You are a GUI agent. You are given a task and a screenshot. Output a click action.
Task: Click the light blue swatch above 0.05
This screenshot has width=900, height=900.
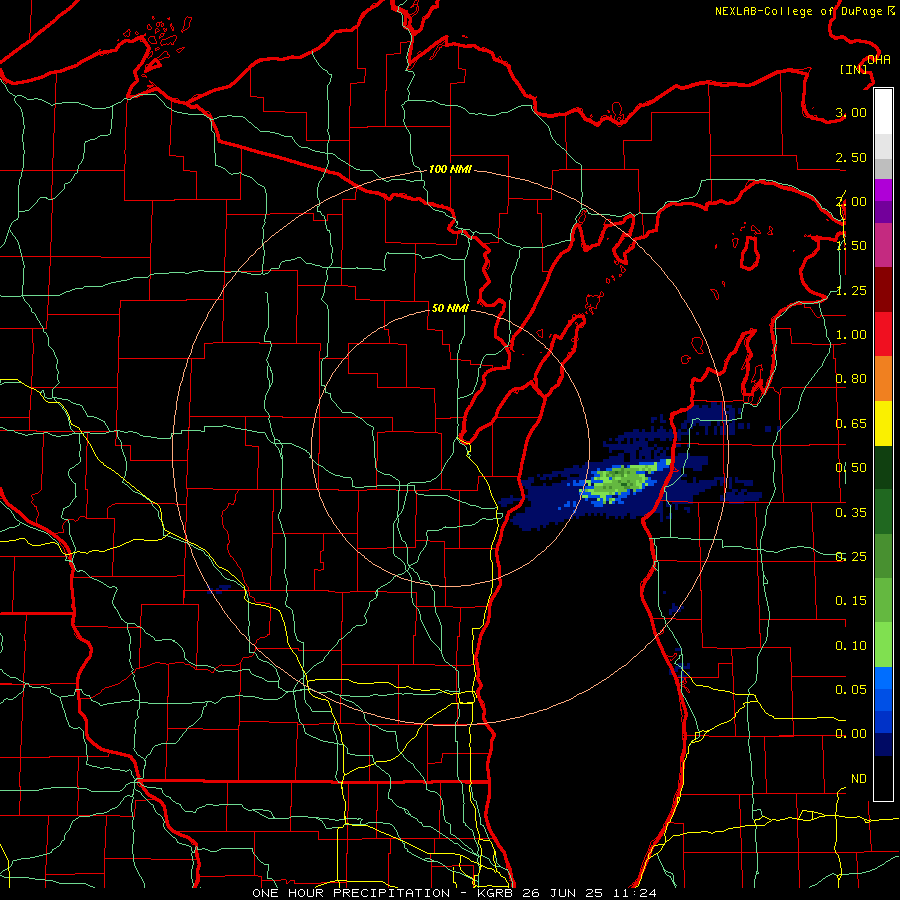coord(883,678)
